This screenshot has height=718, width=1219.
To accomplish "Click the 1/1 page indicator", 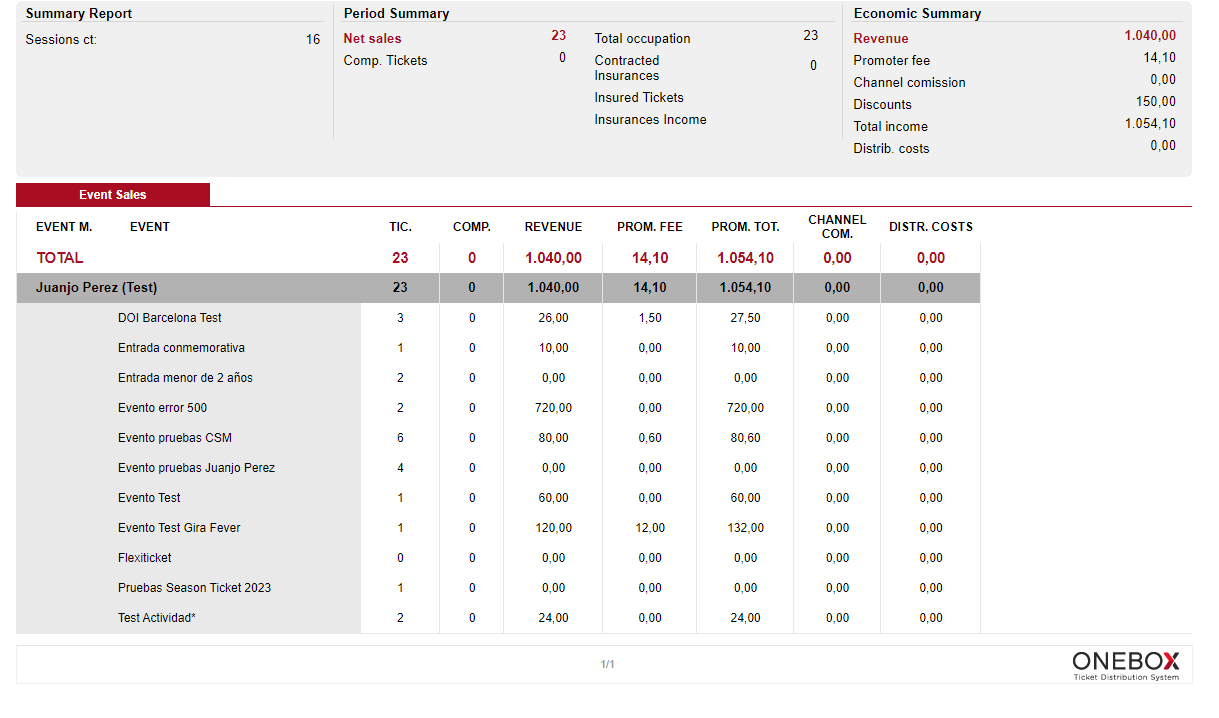I will [x=607, y=664].
